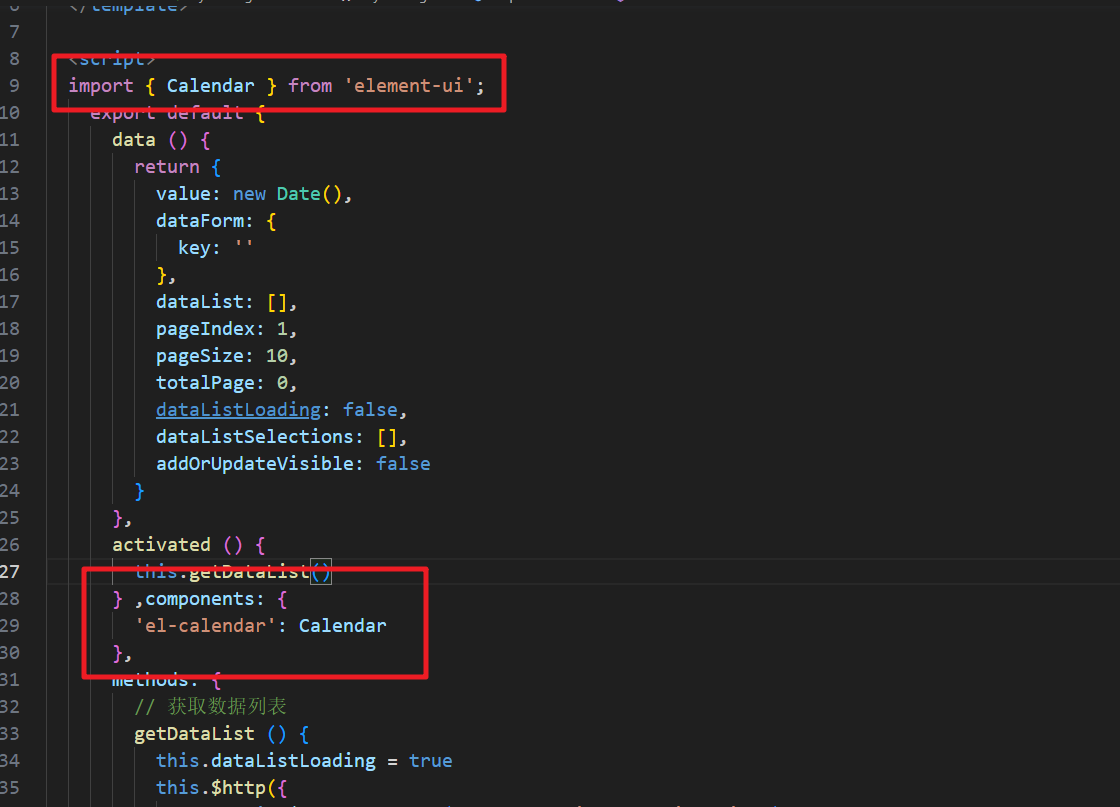The width and height of the screenshot is (1120, 807).
Task: Click the activated lifecycle hook name
Action: tap(161, 544)
